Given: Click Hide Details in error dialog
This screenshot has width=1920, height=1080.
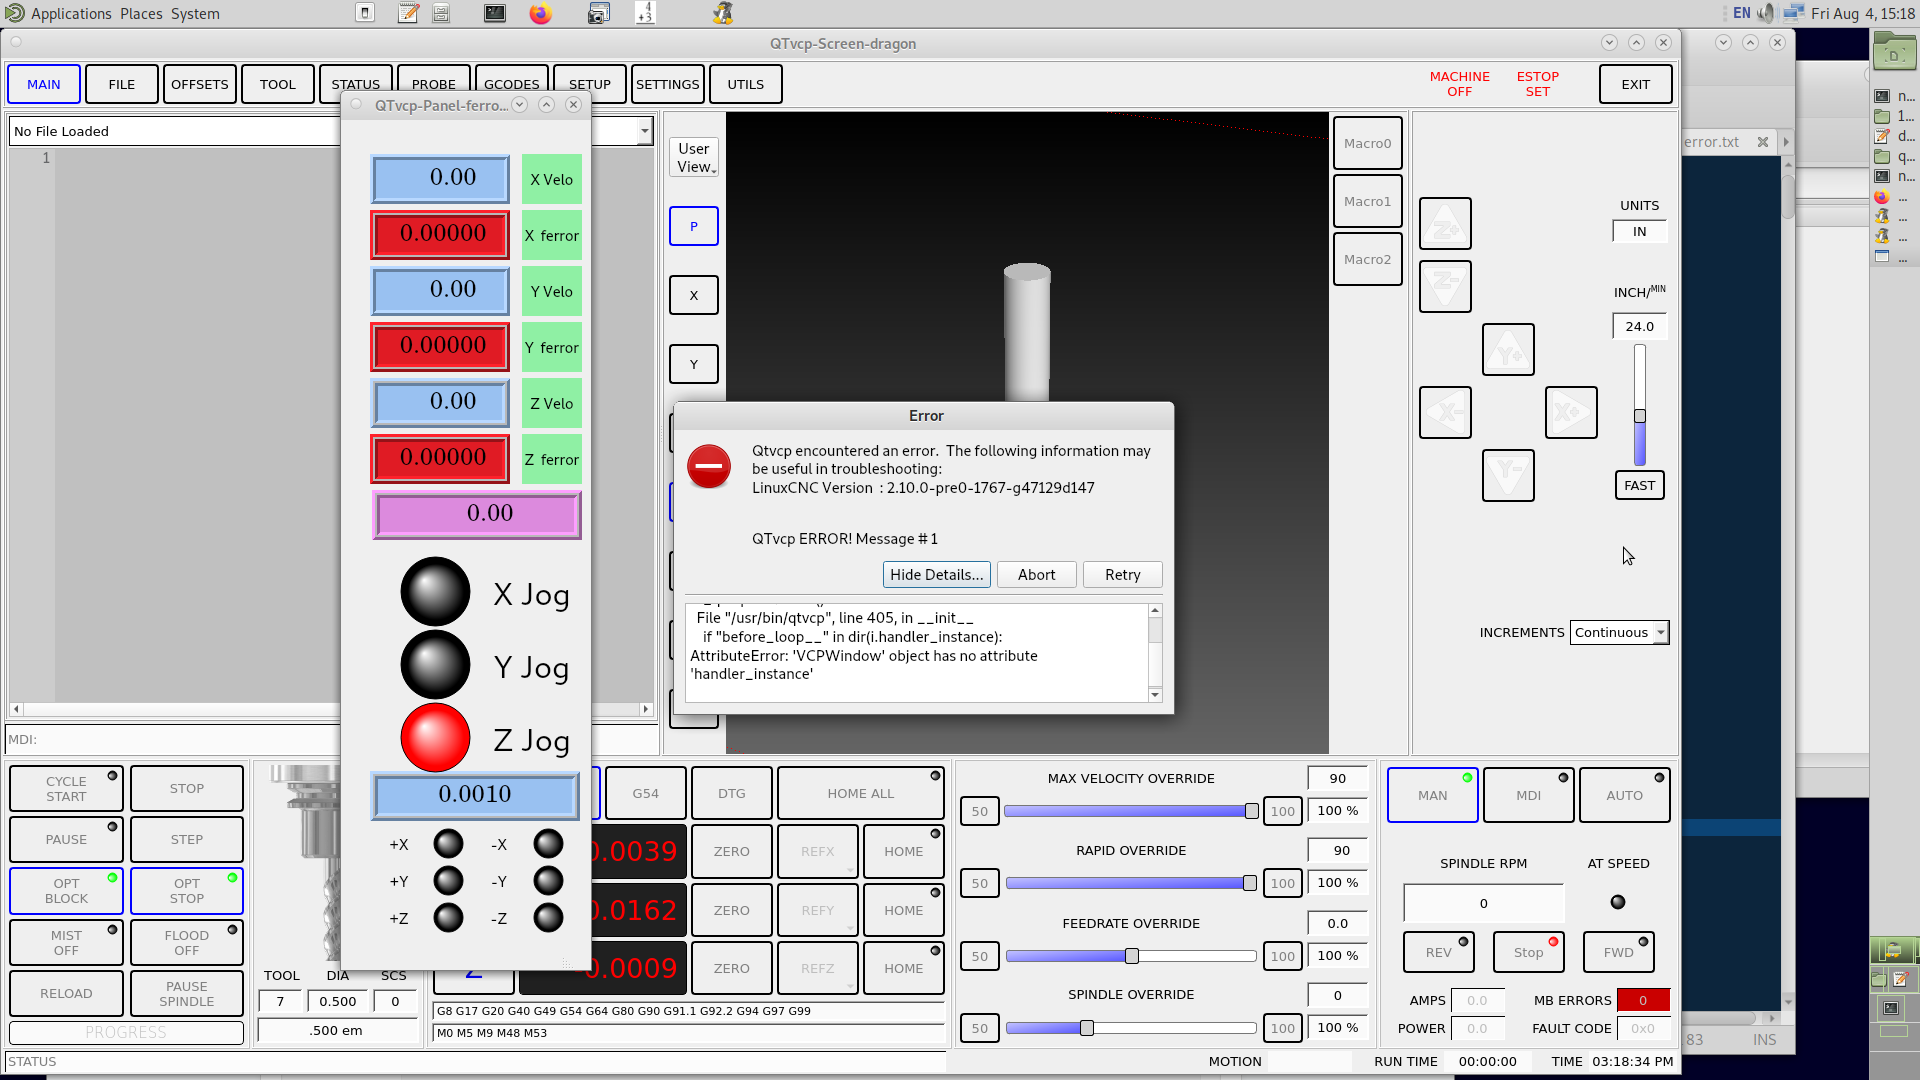Looking at the screenshot, I should click(x=936, y=574).
